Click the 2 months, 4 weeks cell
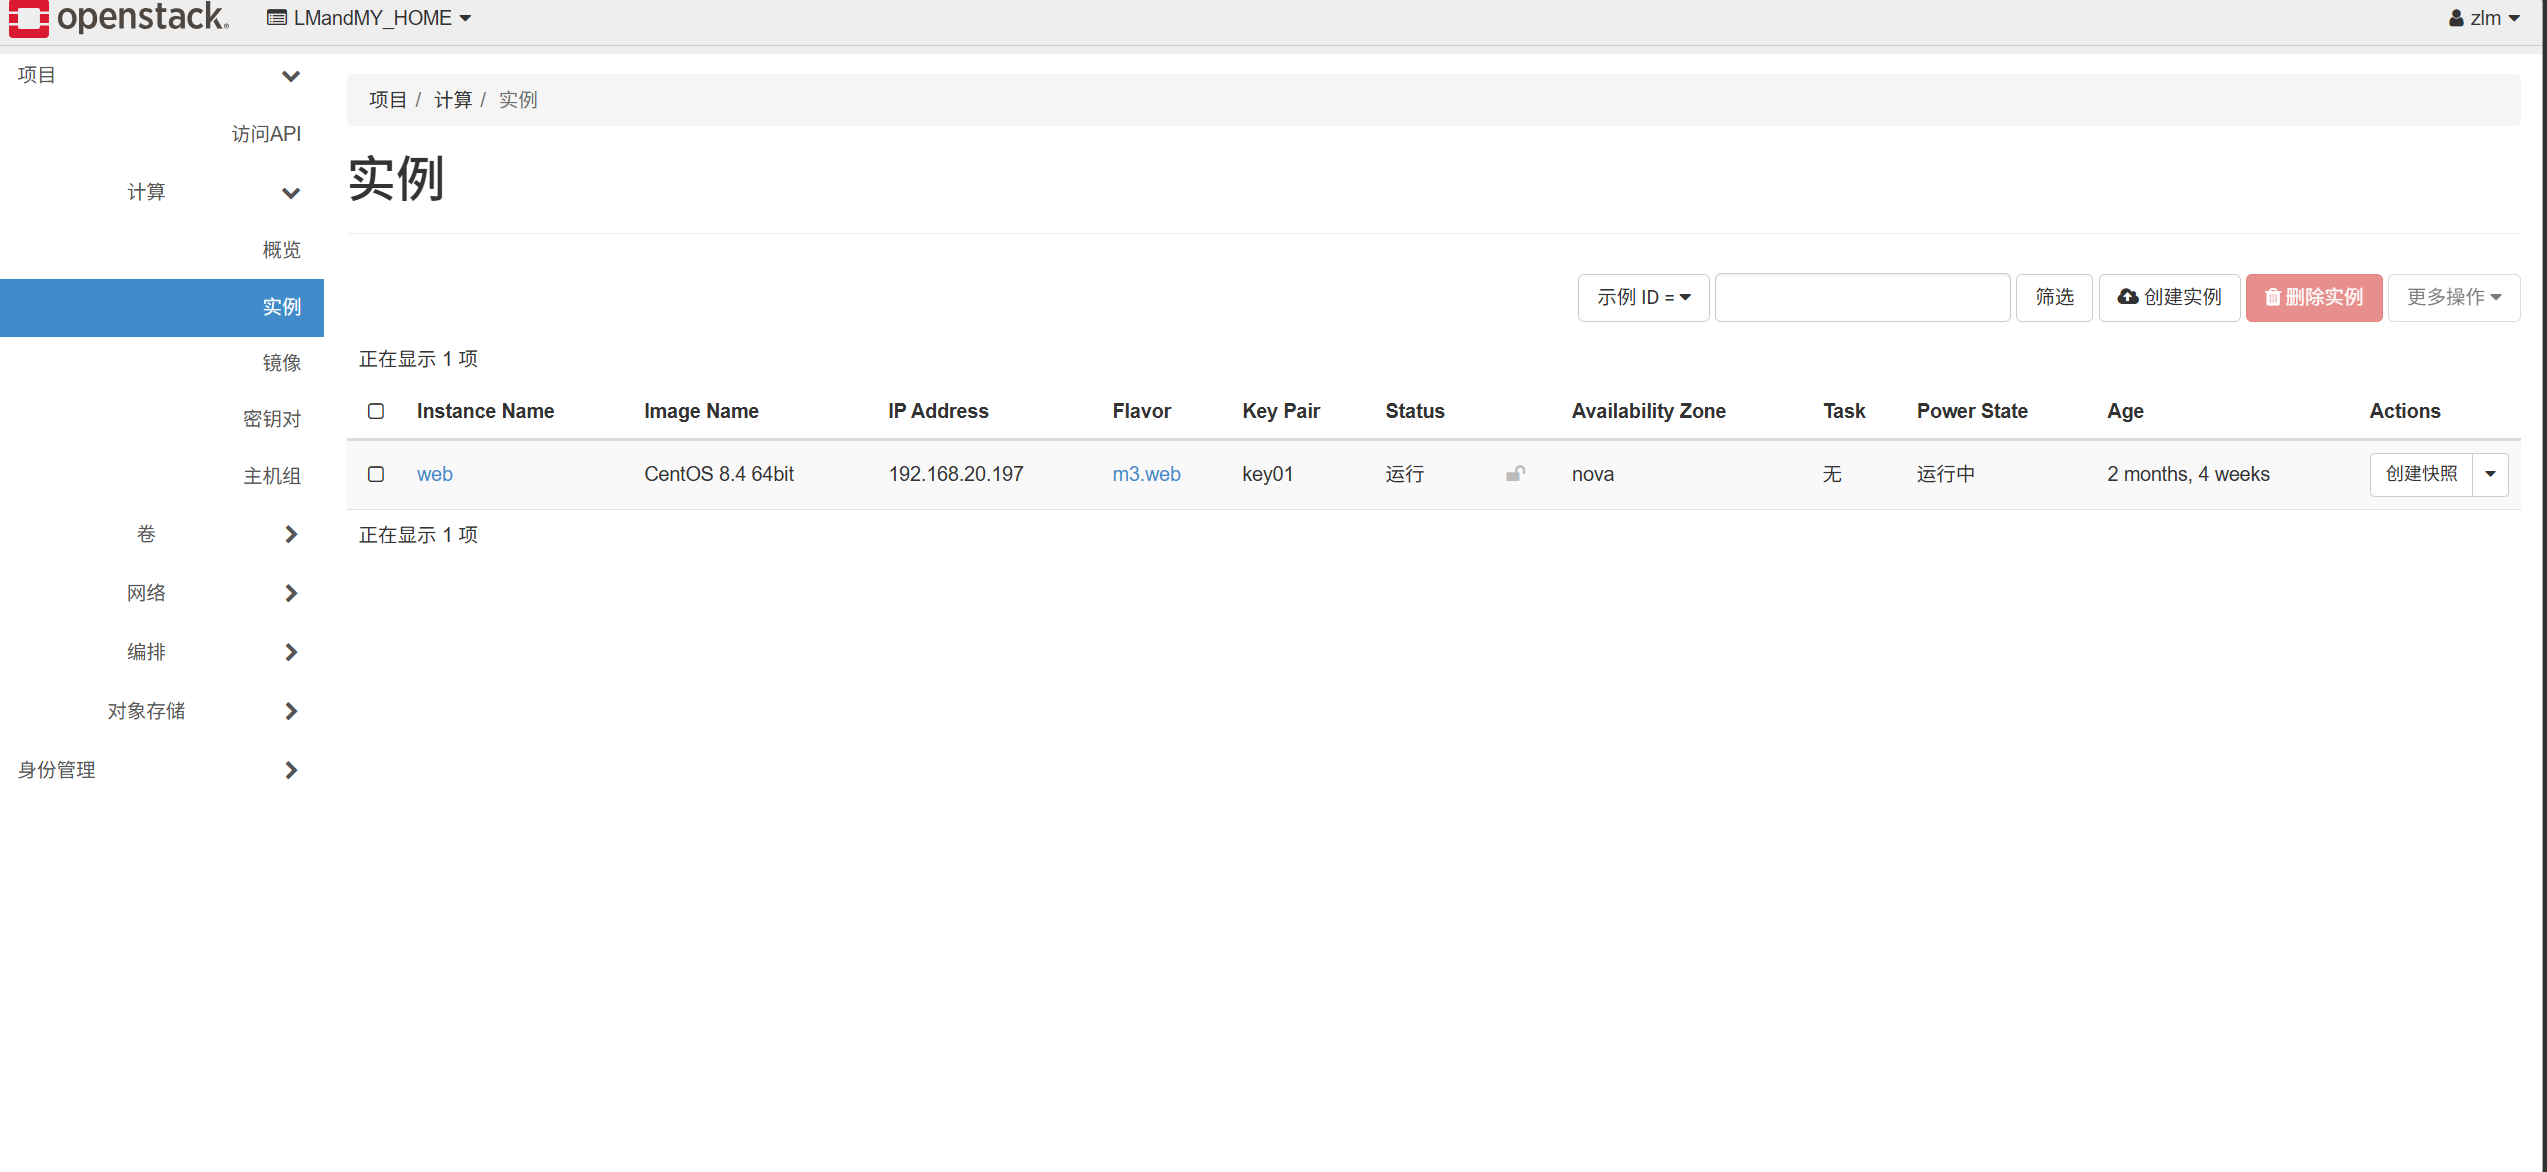 pos(2188,474)
